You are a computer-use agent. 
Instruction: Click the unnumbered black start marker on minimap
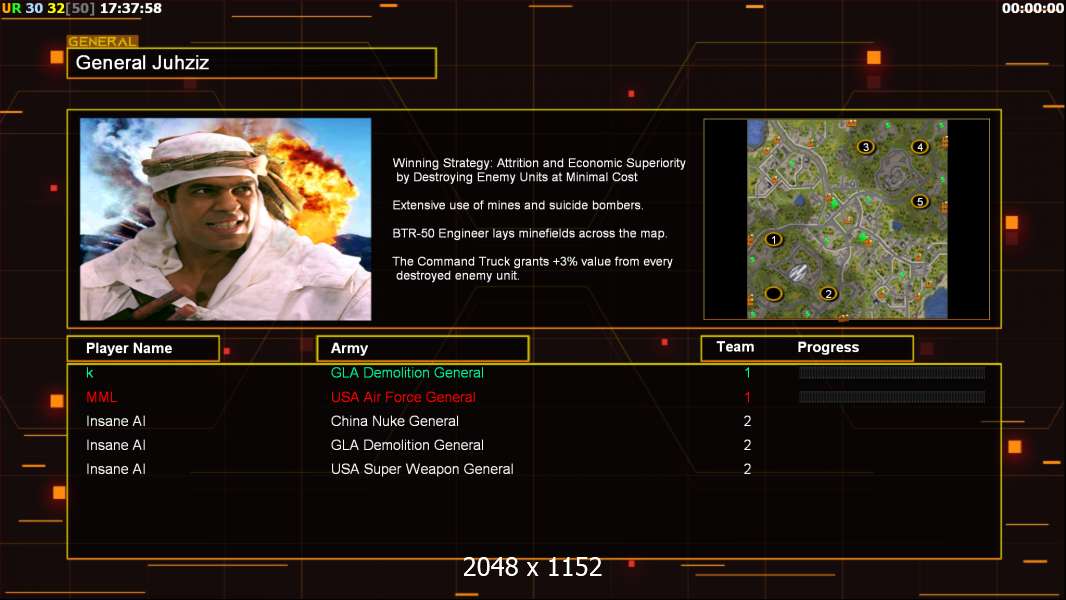point(773,294)
